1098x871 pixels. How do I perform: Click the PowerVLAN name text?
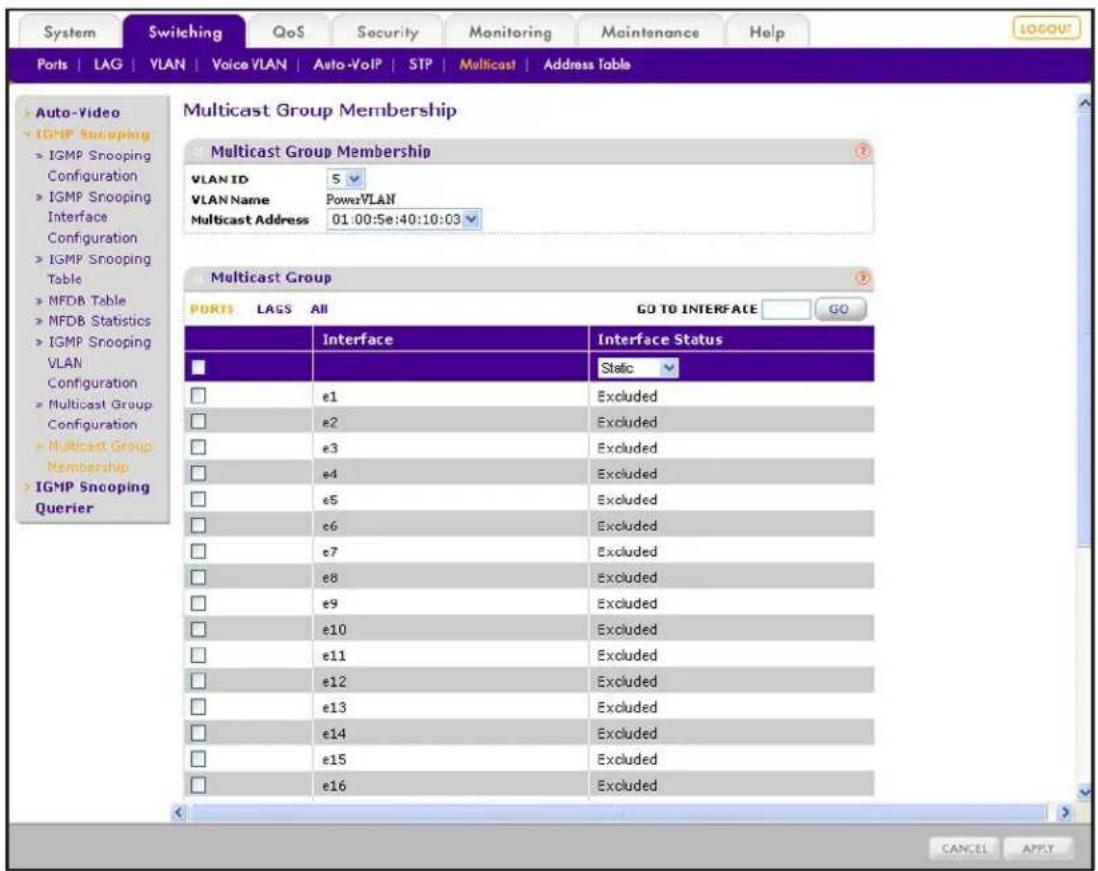(361, 199)
